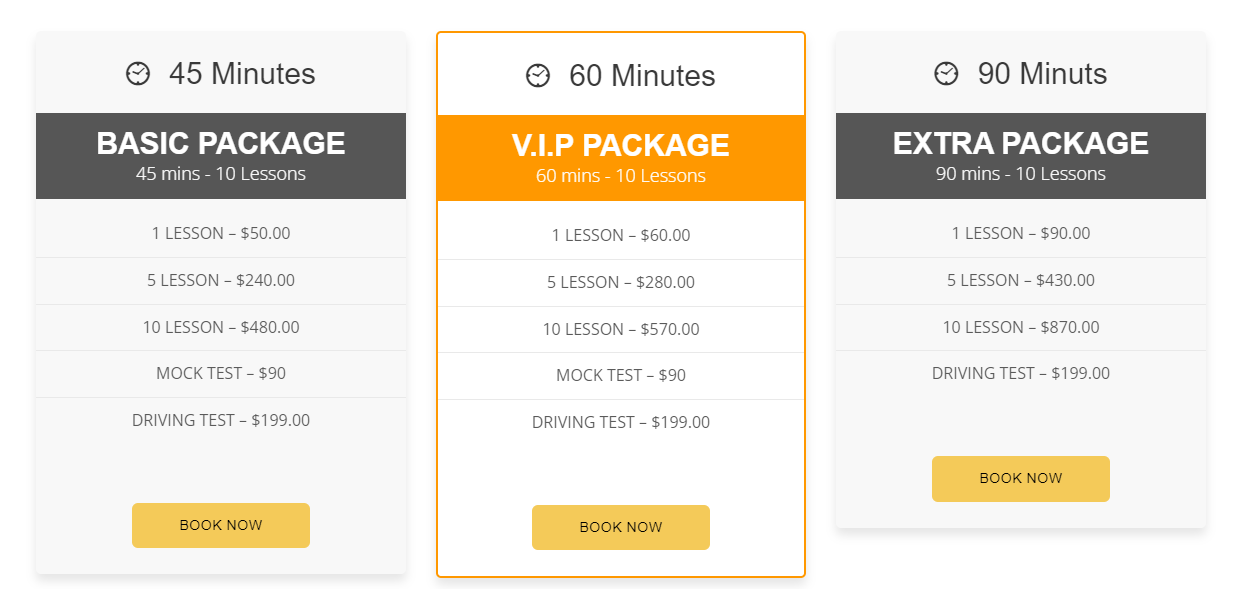Screen dimensions: 1242x603
Task: Select the 5 LESSON $240.00 row
Action: 220,280
